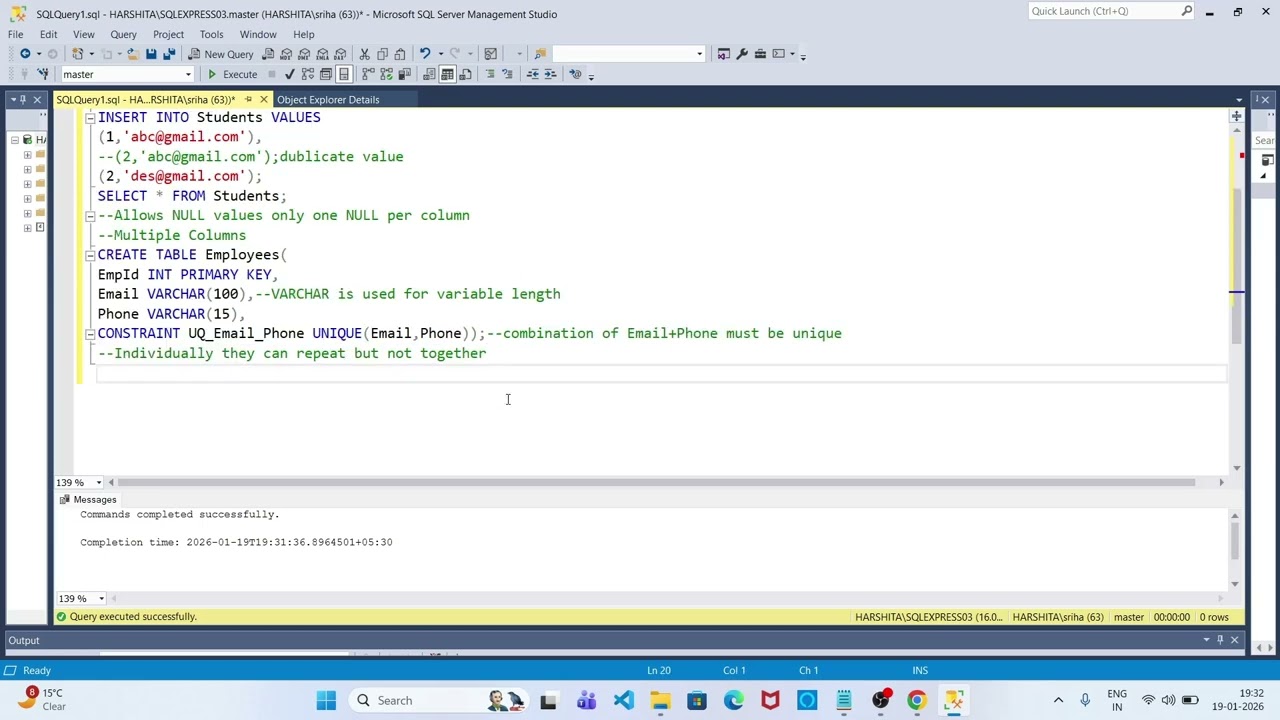The image size is (1280, 720).
Task: Send results to file icon
Action: click(465, 74)
